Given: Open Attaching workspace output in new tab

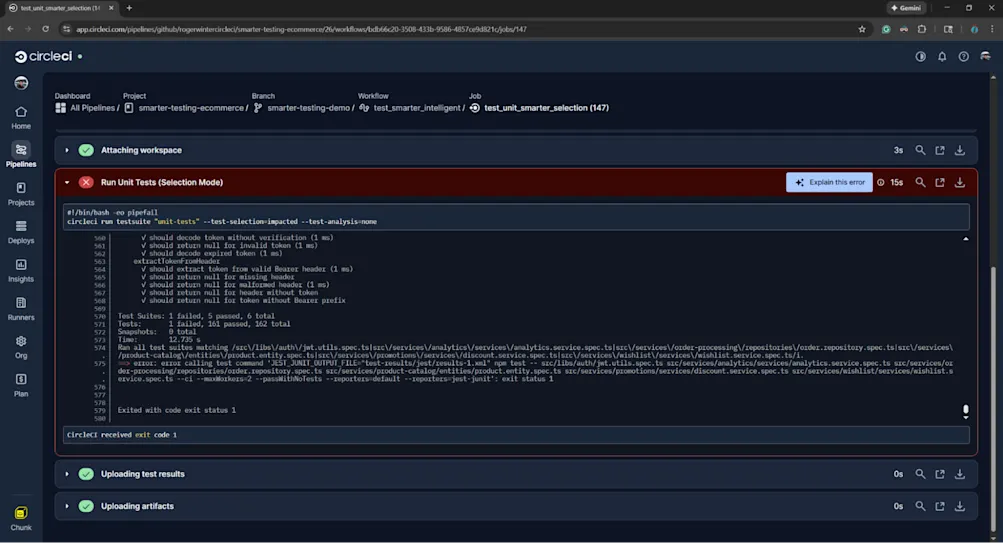Looking at the screenshot, I should point(940,150).
